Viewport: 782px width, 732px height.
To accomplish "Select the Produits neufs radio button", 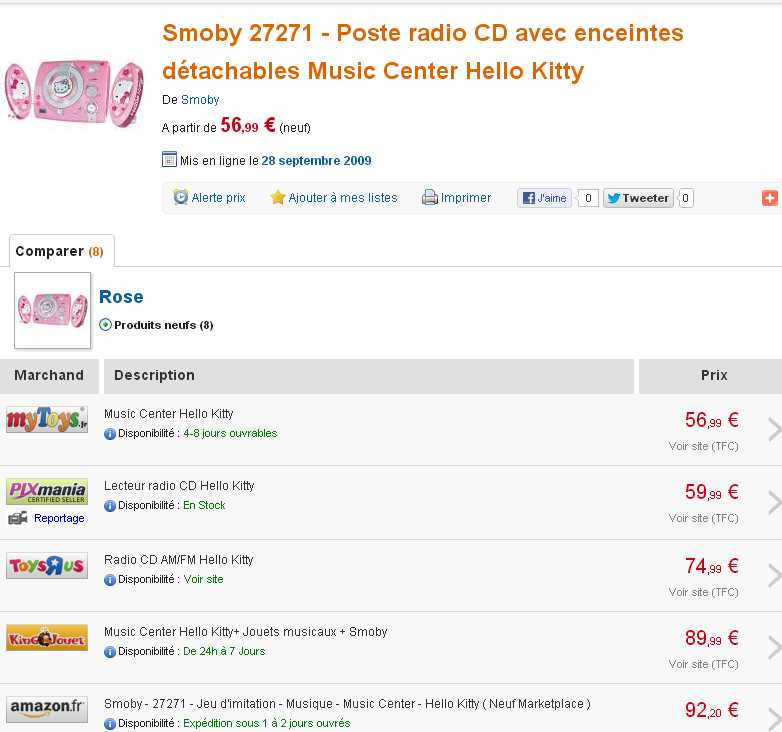I will 106,325.
